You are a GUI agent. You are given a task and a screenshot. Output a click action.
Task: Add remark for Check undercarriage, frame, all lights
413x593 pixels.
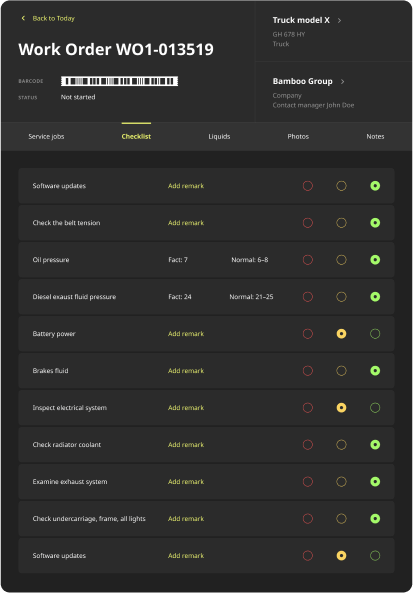[x=186, y=519]
